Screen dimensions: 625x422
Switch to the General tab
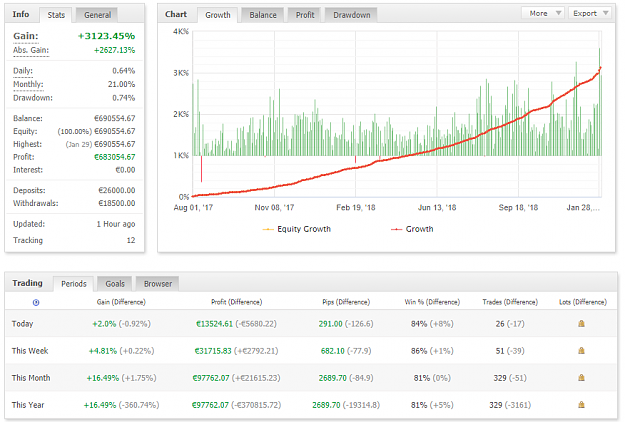tap(97, 15)
